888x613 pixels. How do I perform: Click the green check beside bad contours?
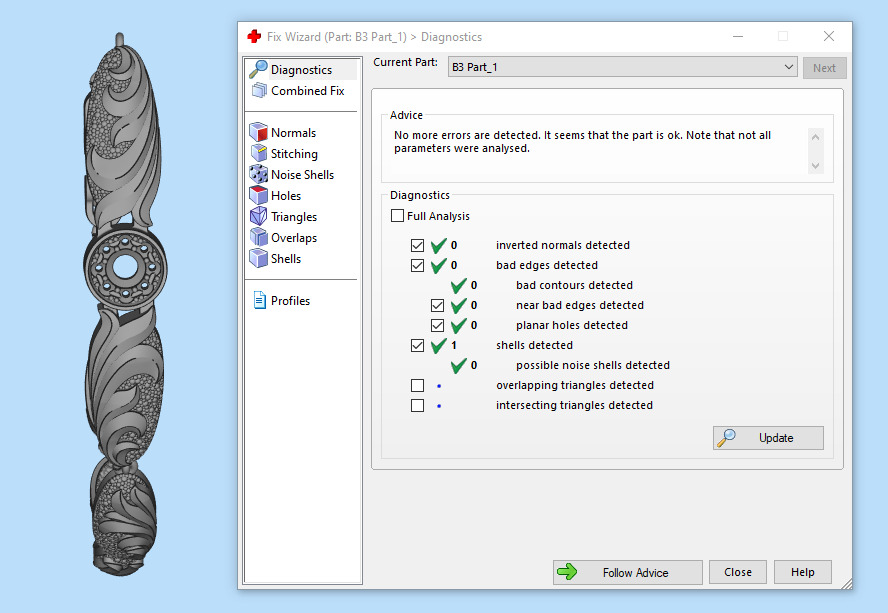click(x=458, y=286)
